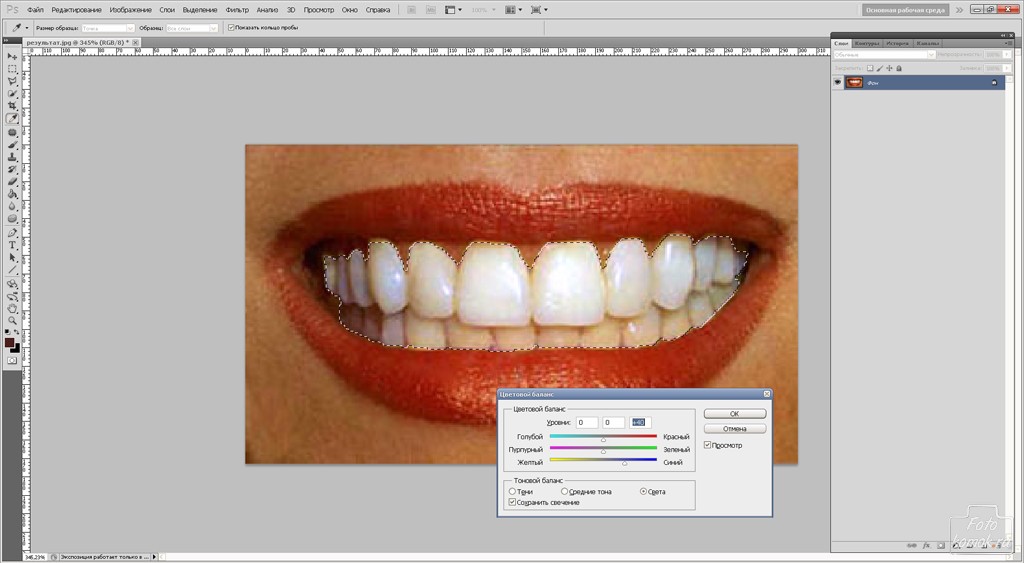This screenshot has height=563, width=1024.
Task: Select the Тени tone radio button
Action: tap(513, 491)
